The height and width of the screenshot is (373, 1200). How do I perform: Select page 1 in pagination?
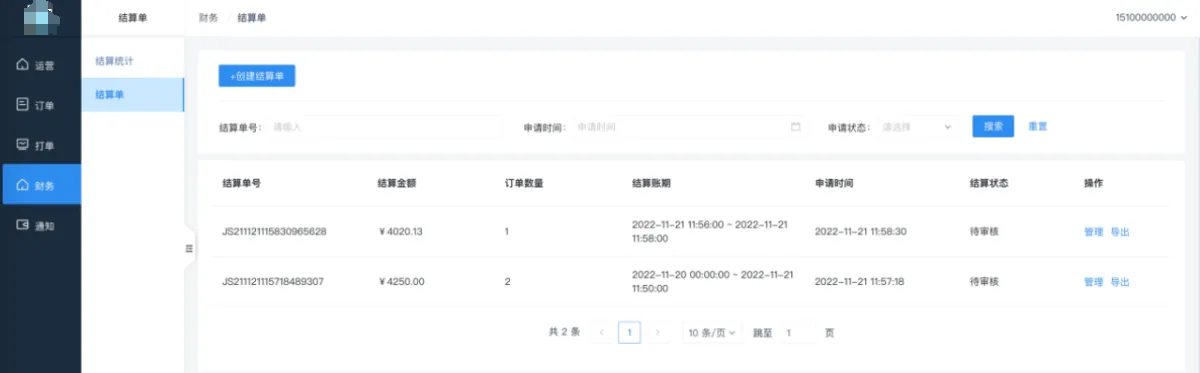629,332
